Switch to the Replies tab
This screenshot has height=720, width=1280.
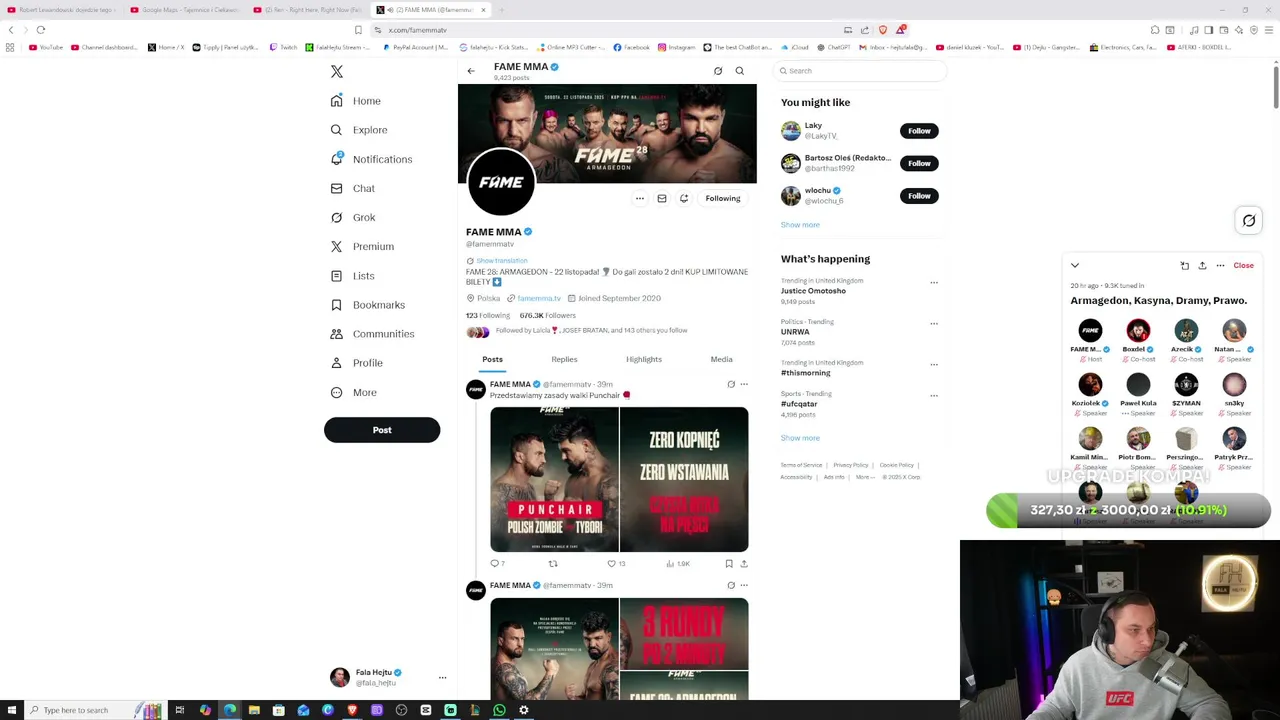564,359
